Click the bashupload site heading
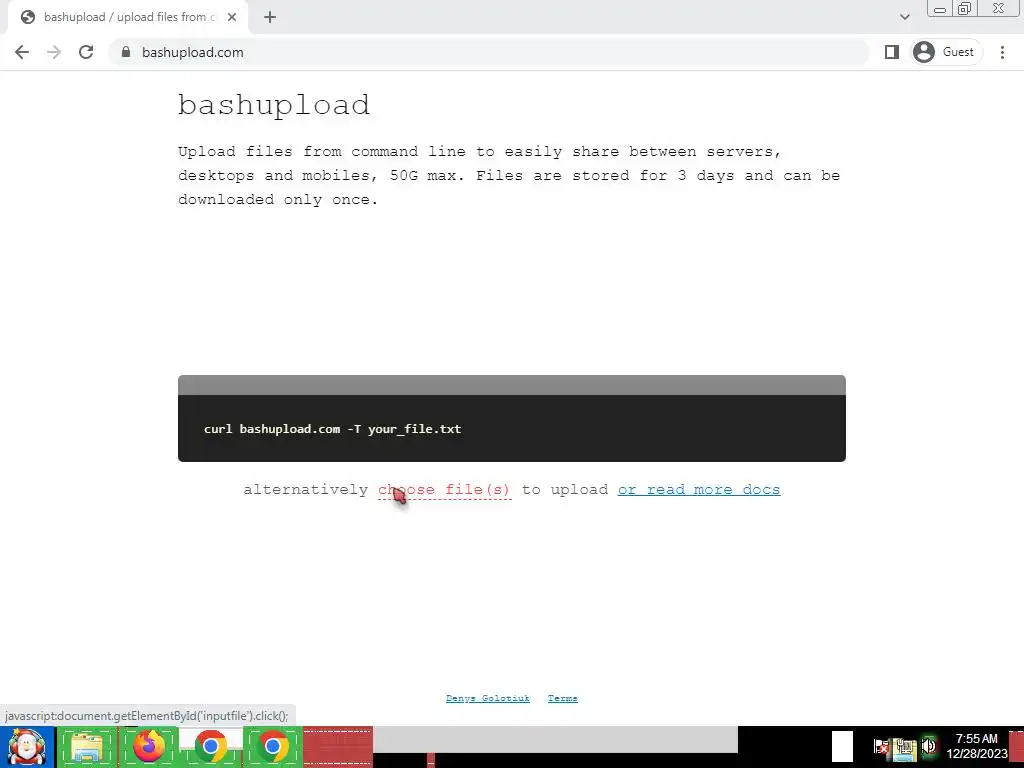The image size is (1024, 768). click(274, 105)
